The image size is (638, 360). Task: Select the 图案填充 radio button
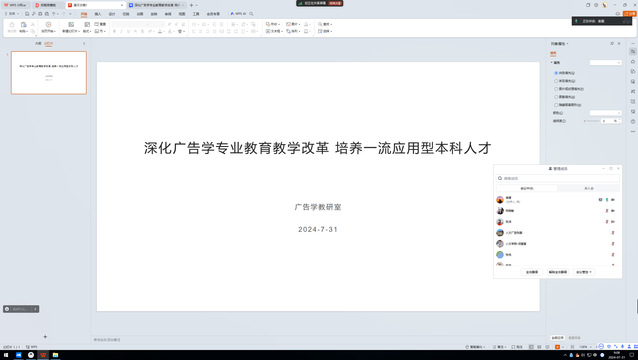tap(556, 97)
